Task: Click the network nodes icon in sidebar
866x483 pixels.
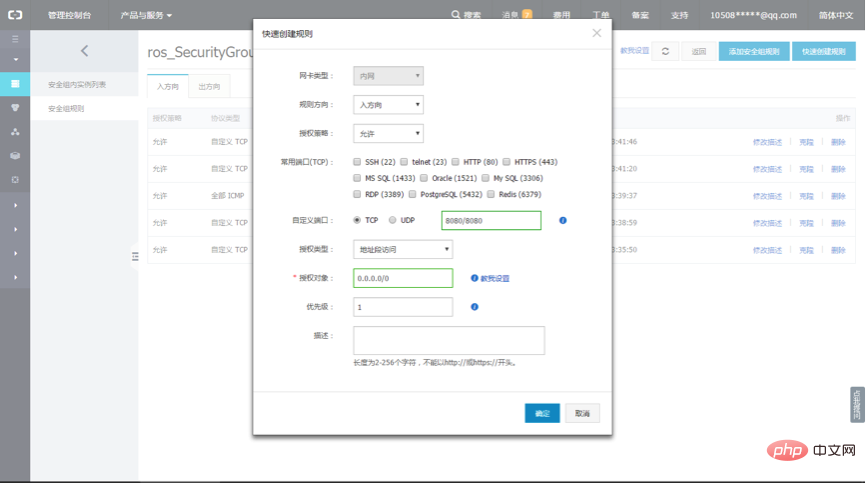Action: [x=15, y=132]
